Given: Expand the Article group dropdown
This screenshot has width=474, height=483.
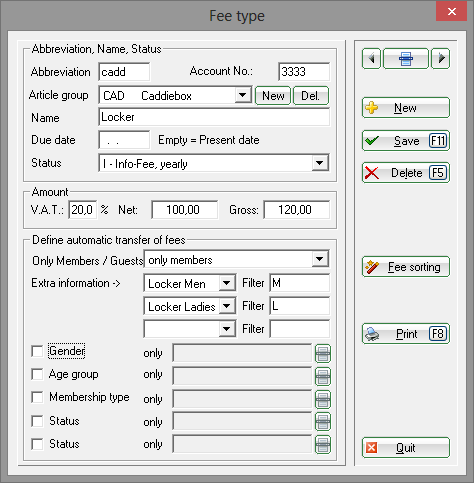Looking at the screenshot, I should point(243,95).
